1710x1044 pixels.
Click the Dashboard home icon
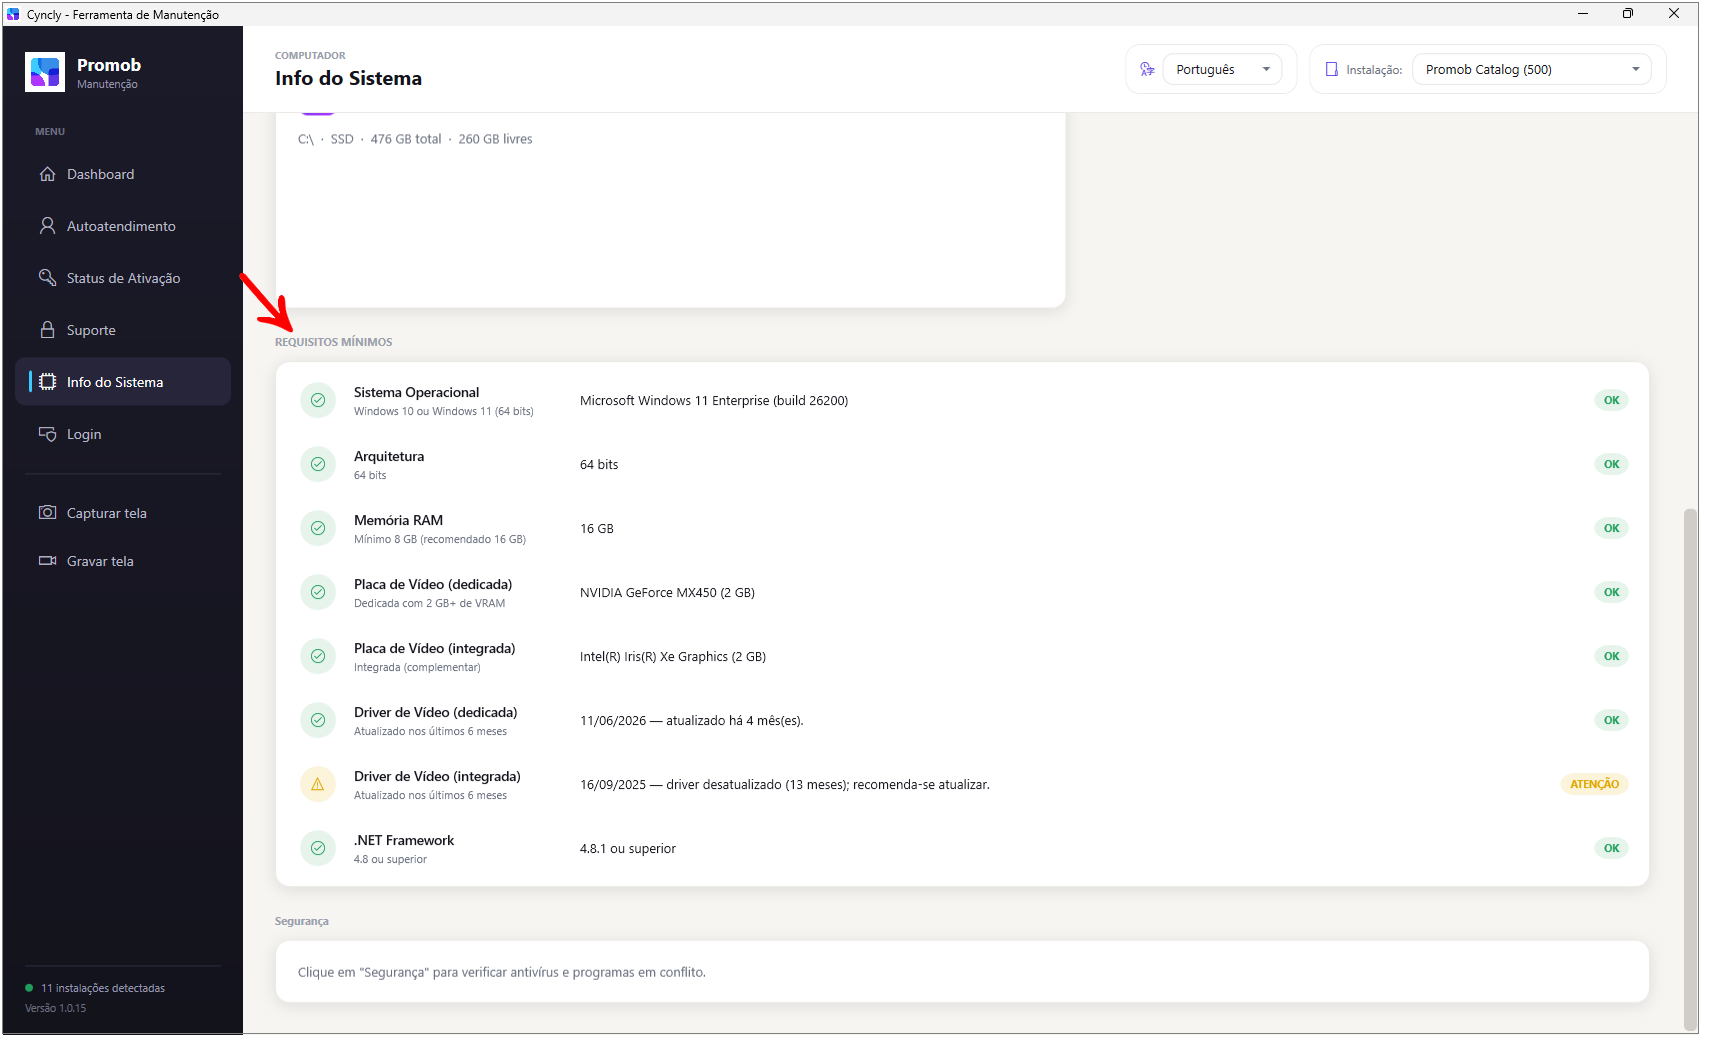coord(47,174)
